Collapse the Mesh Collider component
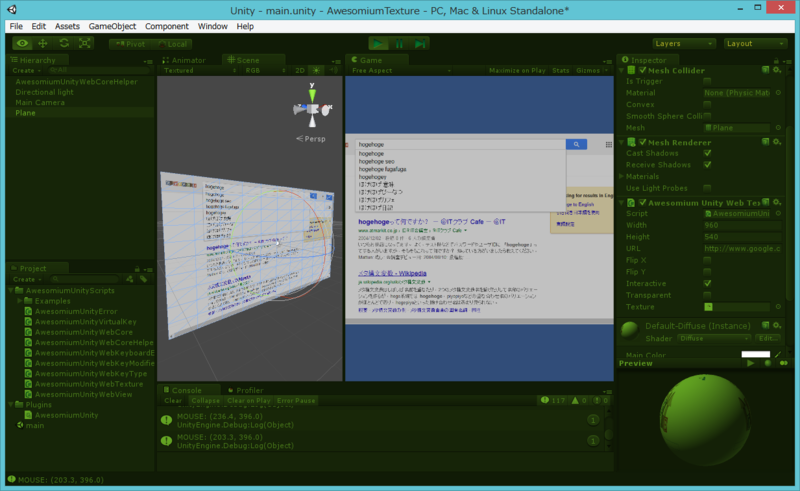Viewport: 800px width, 491px height. click(x=621, y=70)
